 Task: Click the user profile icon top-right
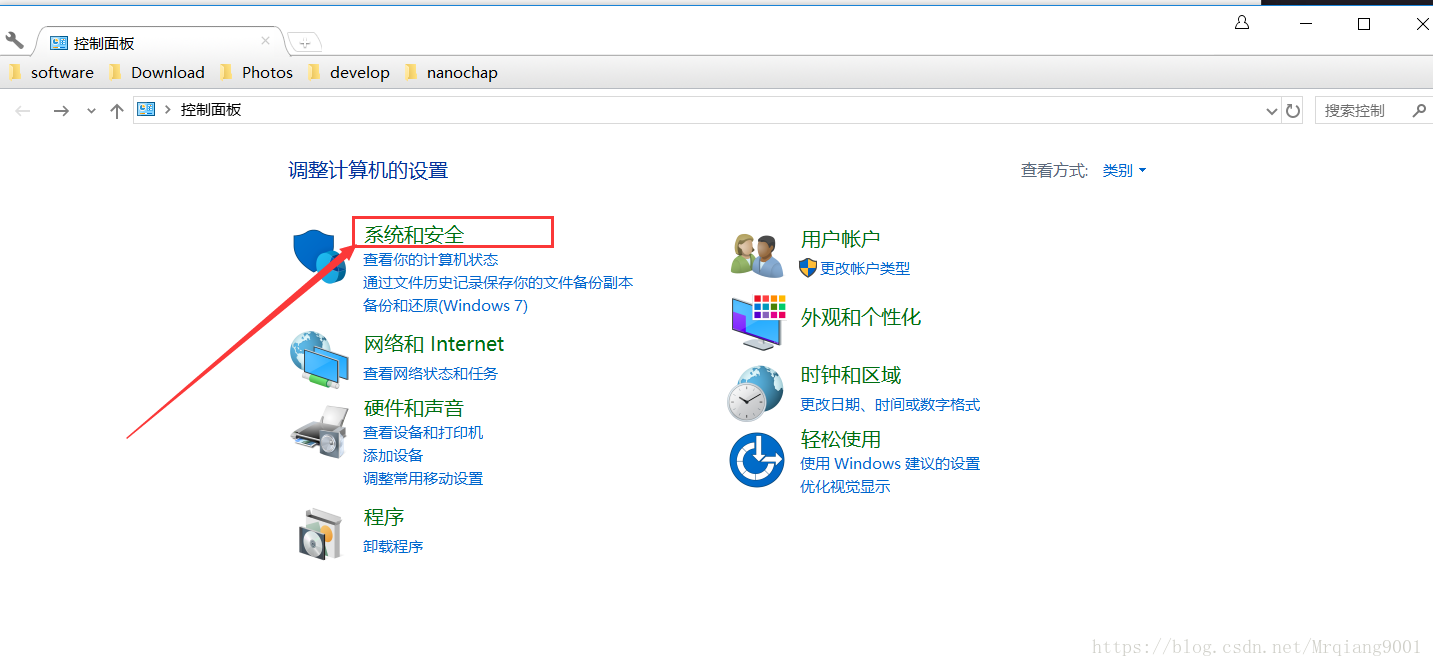point(1241,21)
